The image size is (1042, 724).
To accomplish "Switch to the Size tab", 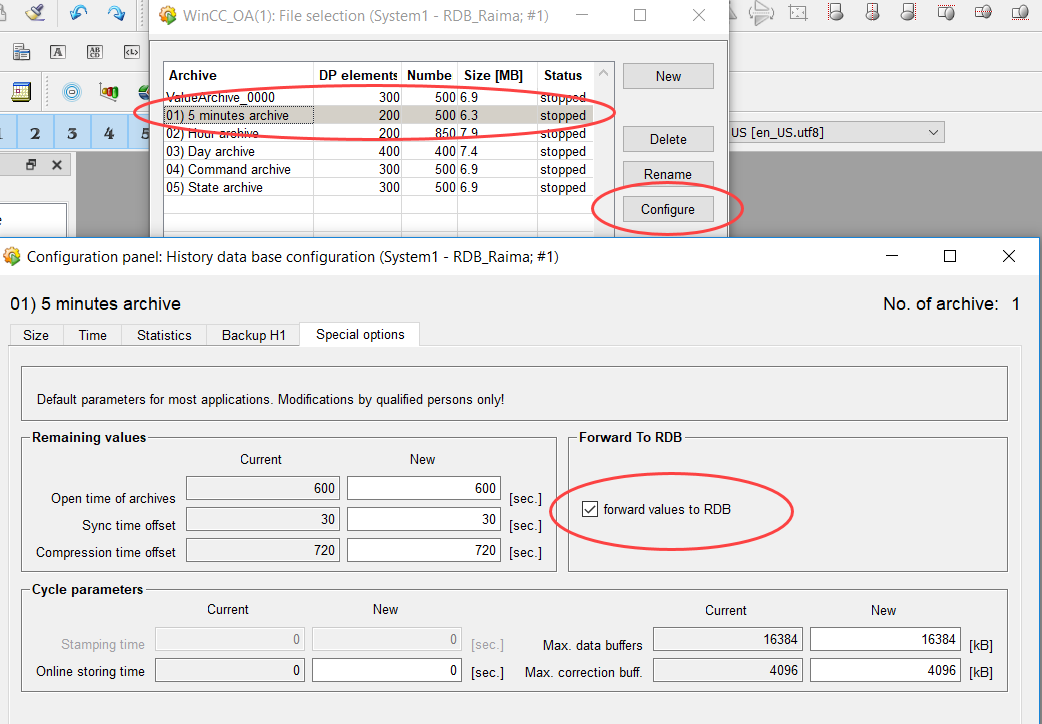I will [36, 335].
